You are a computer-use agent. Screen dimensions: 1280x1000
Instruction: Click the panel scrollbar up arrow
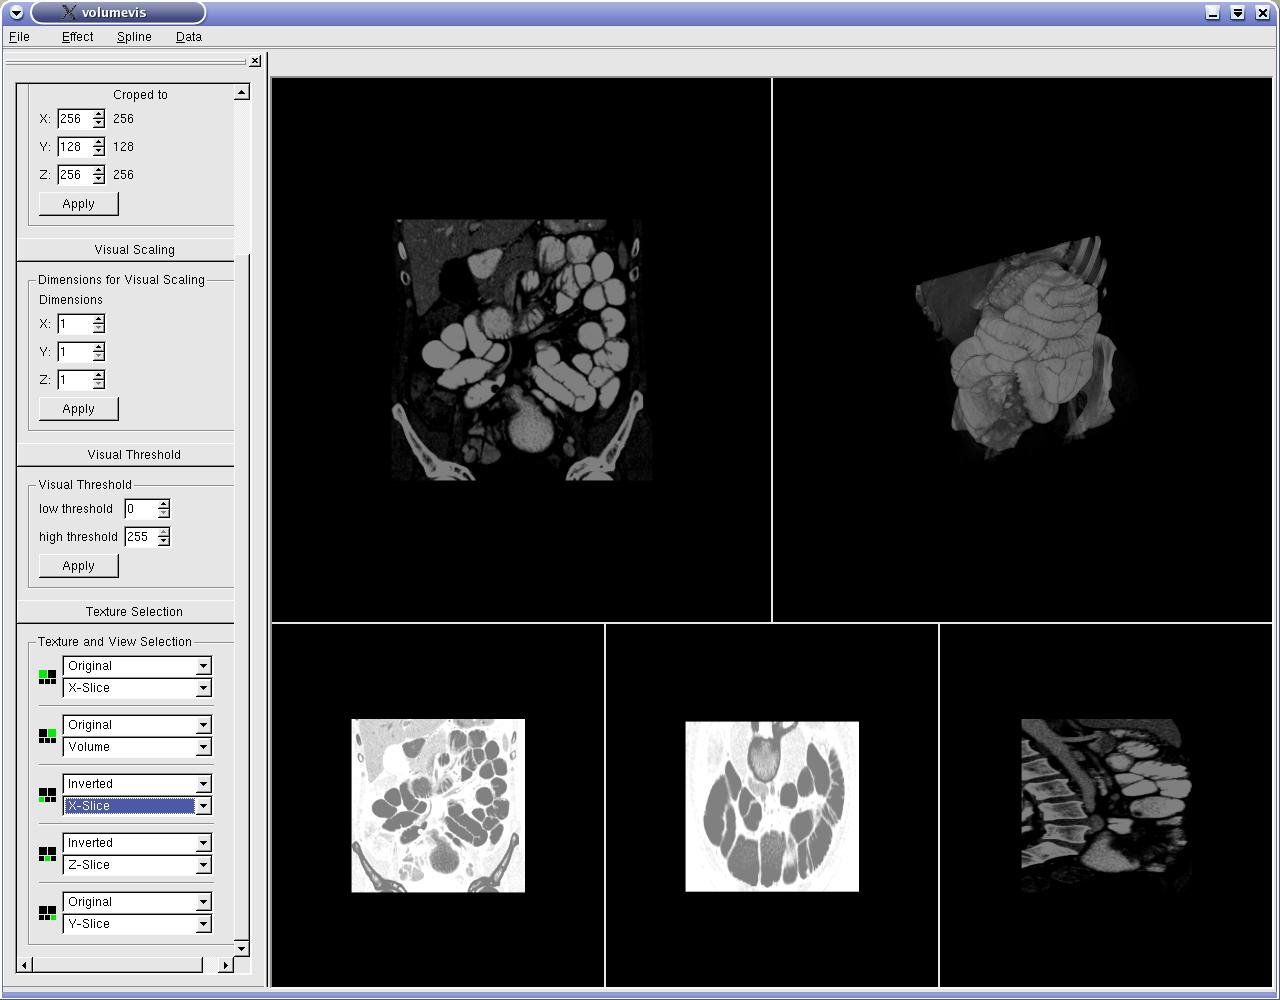241,92
